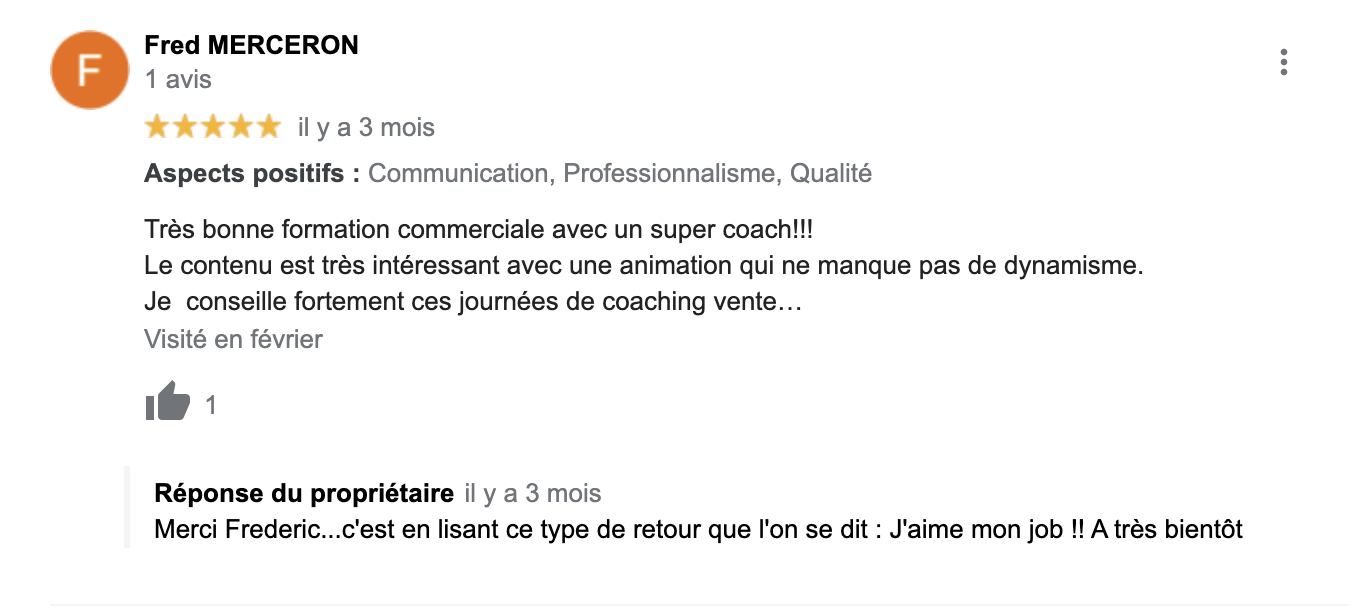Click the fifth rating star
This screenshot has height=608, width=1362.
click(x=269, y=127)
